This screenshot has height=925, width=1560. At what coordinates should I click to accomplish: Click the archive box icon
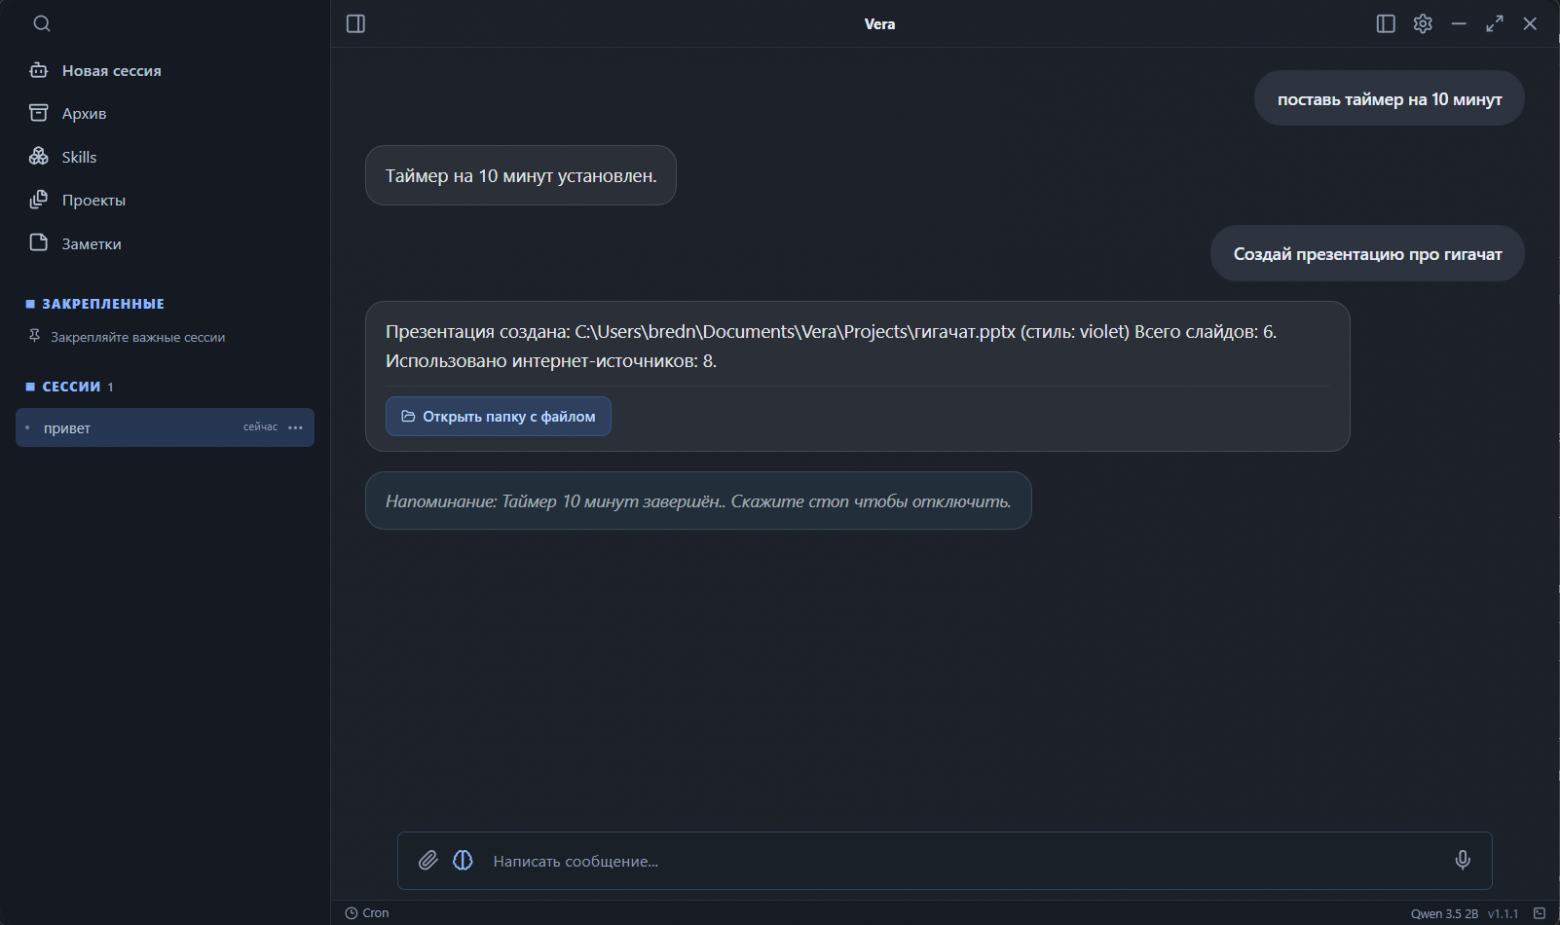[38, 113]
